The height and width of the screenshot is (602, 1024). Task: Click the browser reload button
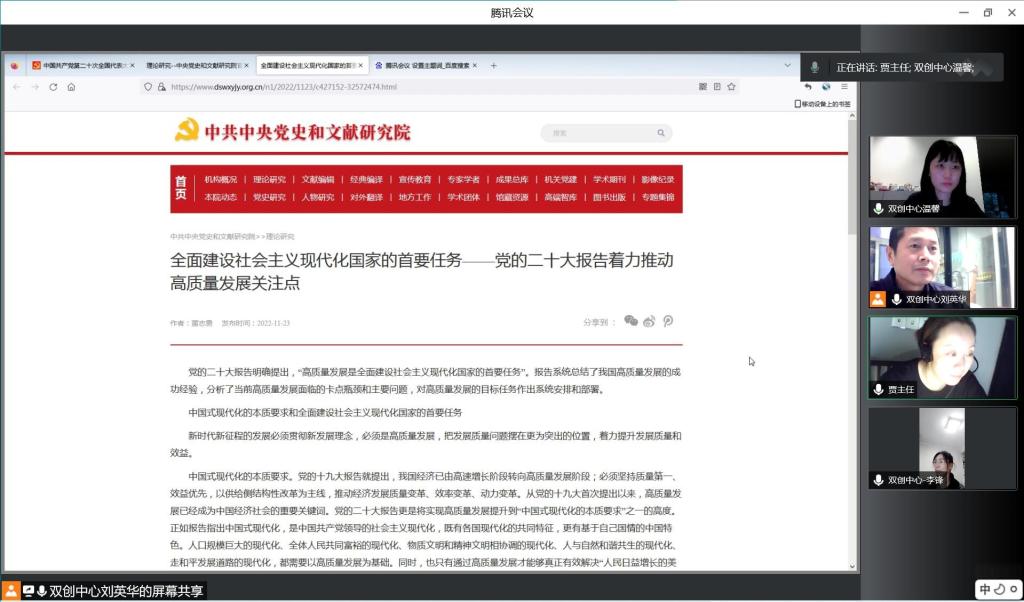53,87
